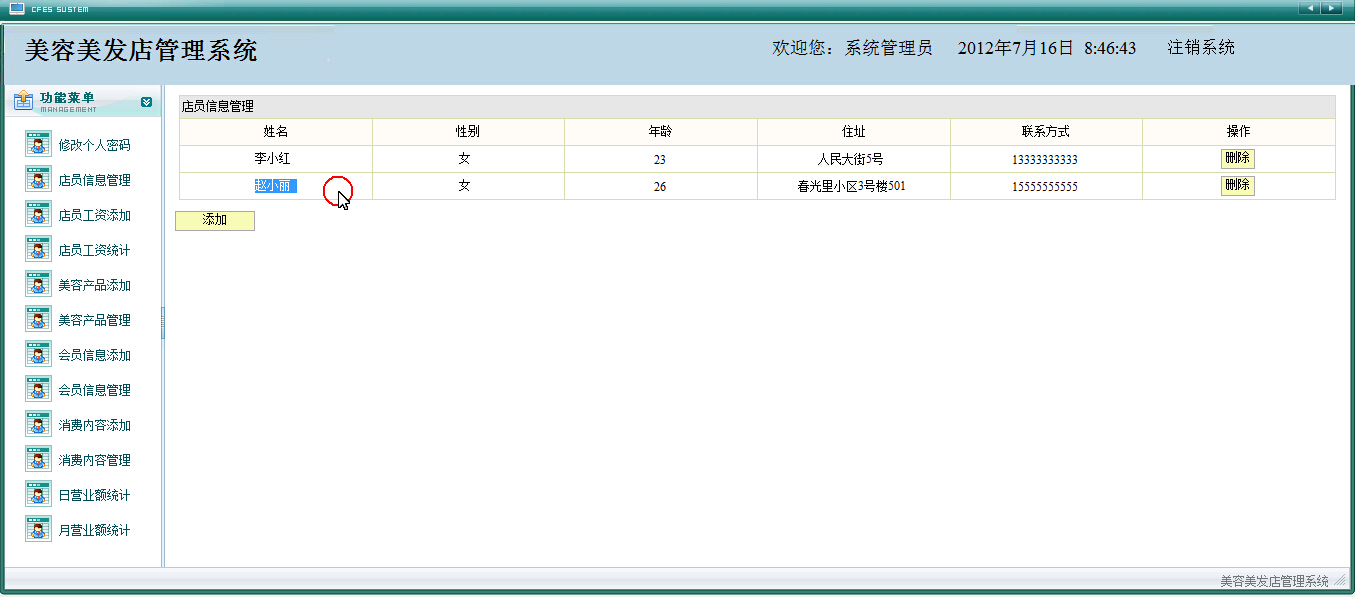Click phone cell 13333333333
This screenshot has width=1355, height=597.
1045,159
